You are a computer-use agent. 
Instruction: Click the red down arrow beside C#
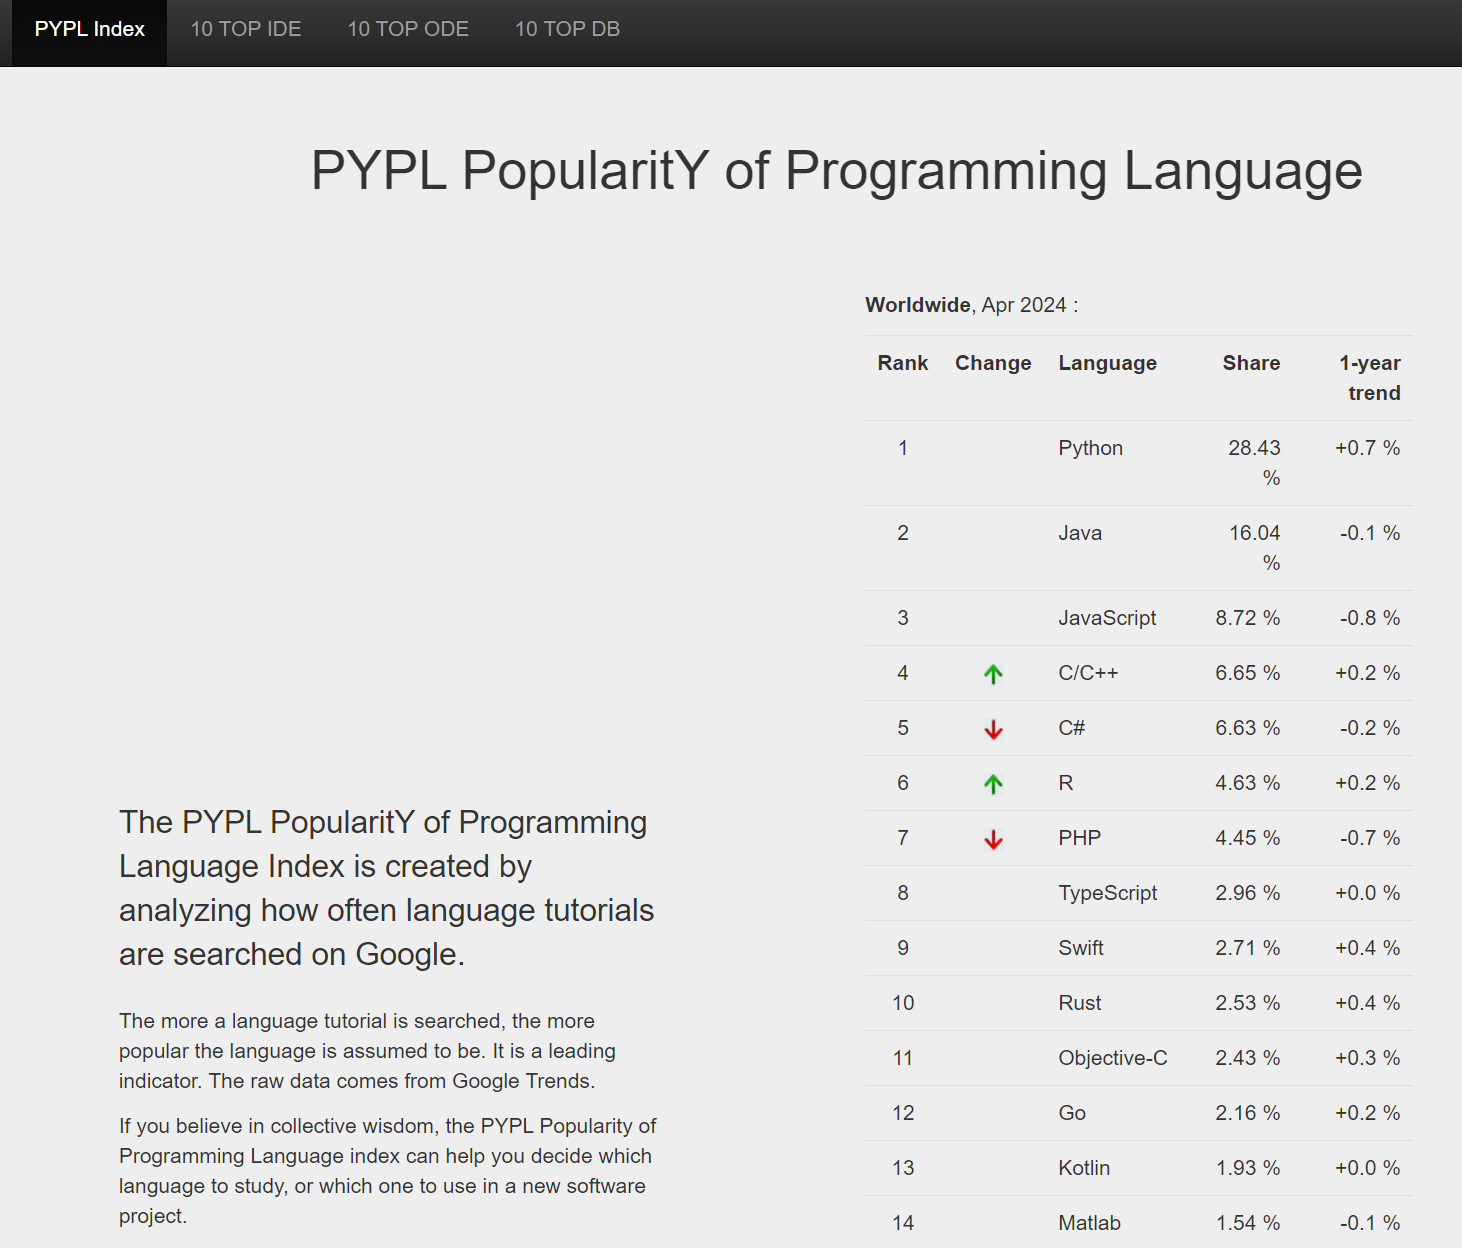pos(992,729)
